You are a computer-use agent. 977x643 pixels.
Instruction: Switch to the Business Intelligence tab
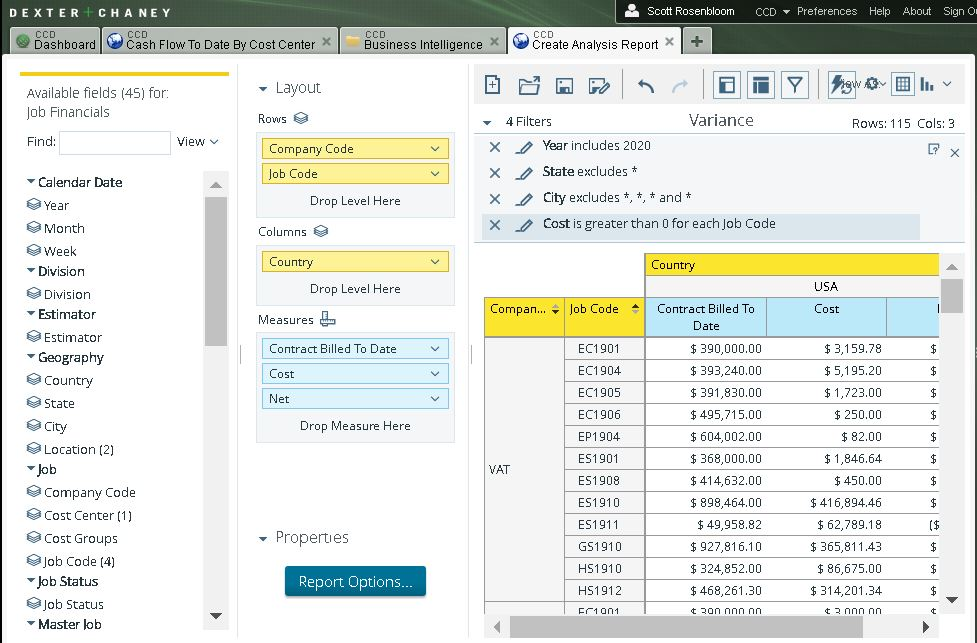[423, 40]
